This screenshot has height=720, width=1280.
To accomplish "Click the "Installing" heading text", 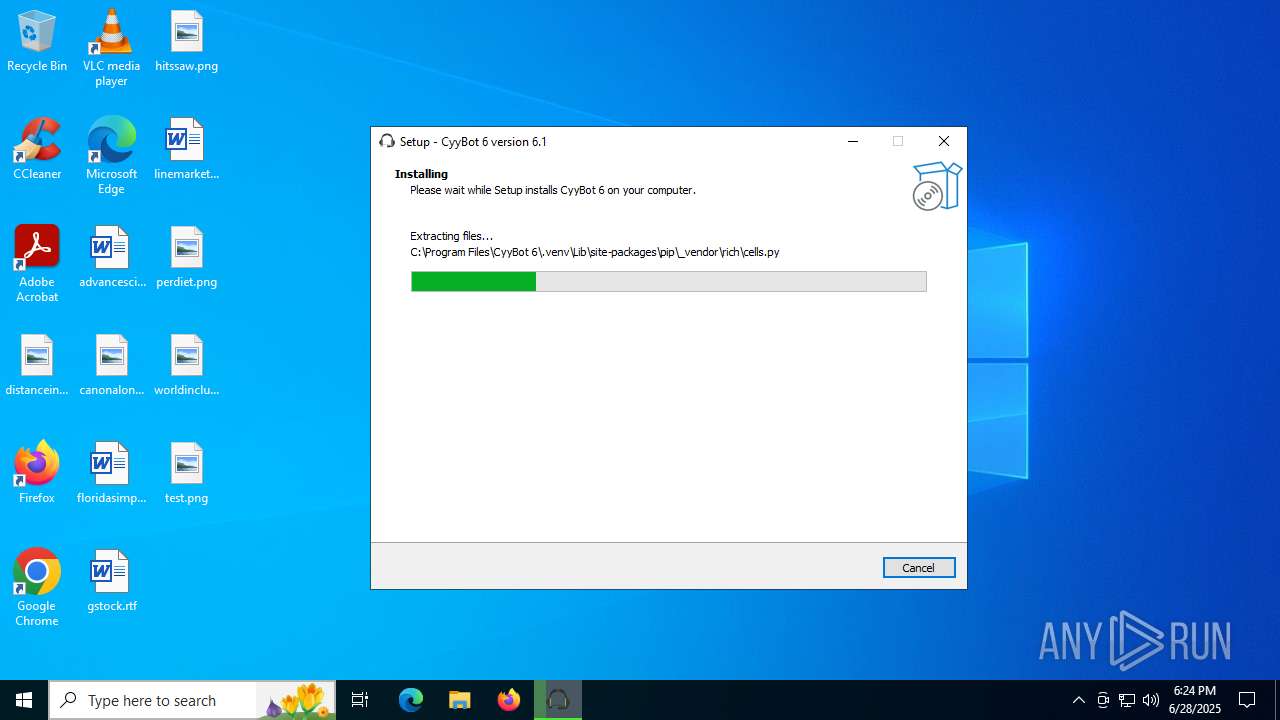I will tap(421, 174).
